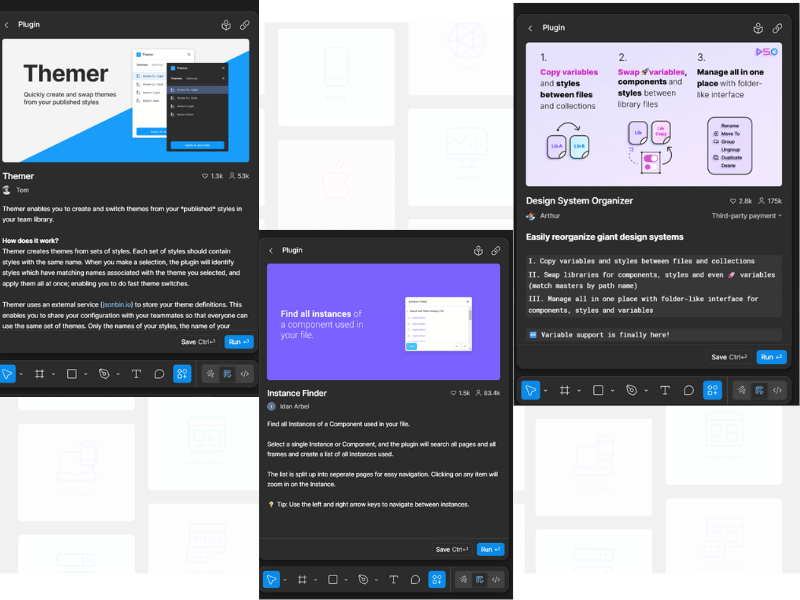Switch to Design mode in Organizer window
This screenshot has width=800, height=600.
click(760, 390)
